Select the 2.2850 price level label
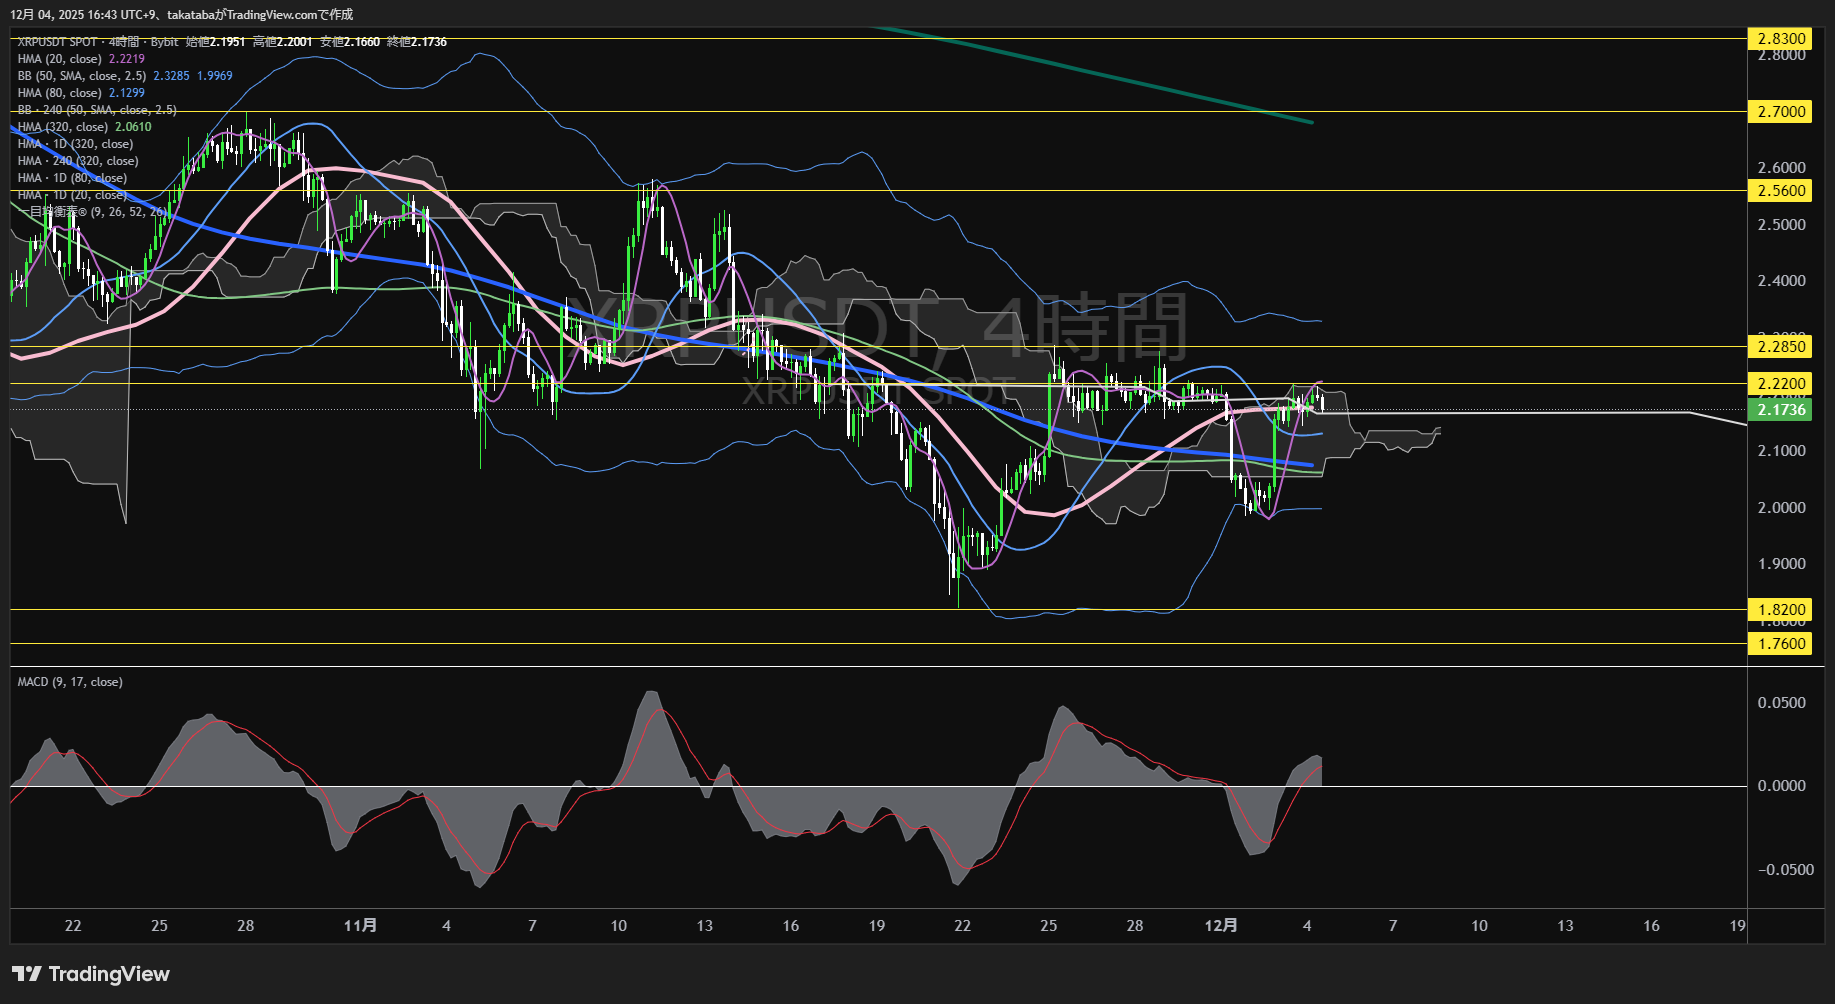The image size is (1835, 1004). 1781,346
